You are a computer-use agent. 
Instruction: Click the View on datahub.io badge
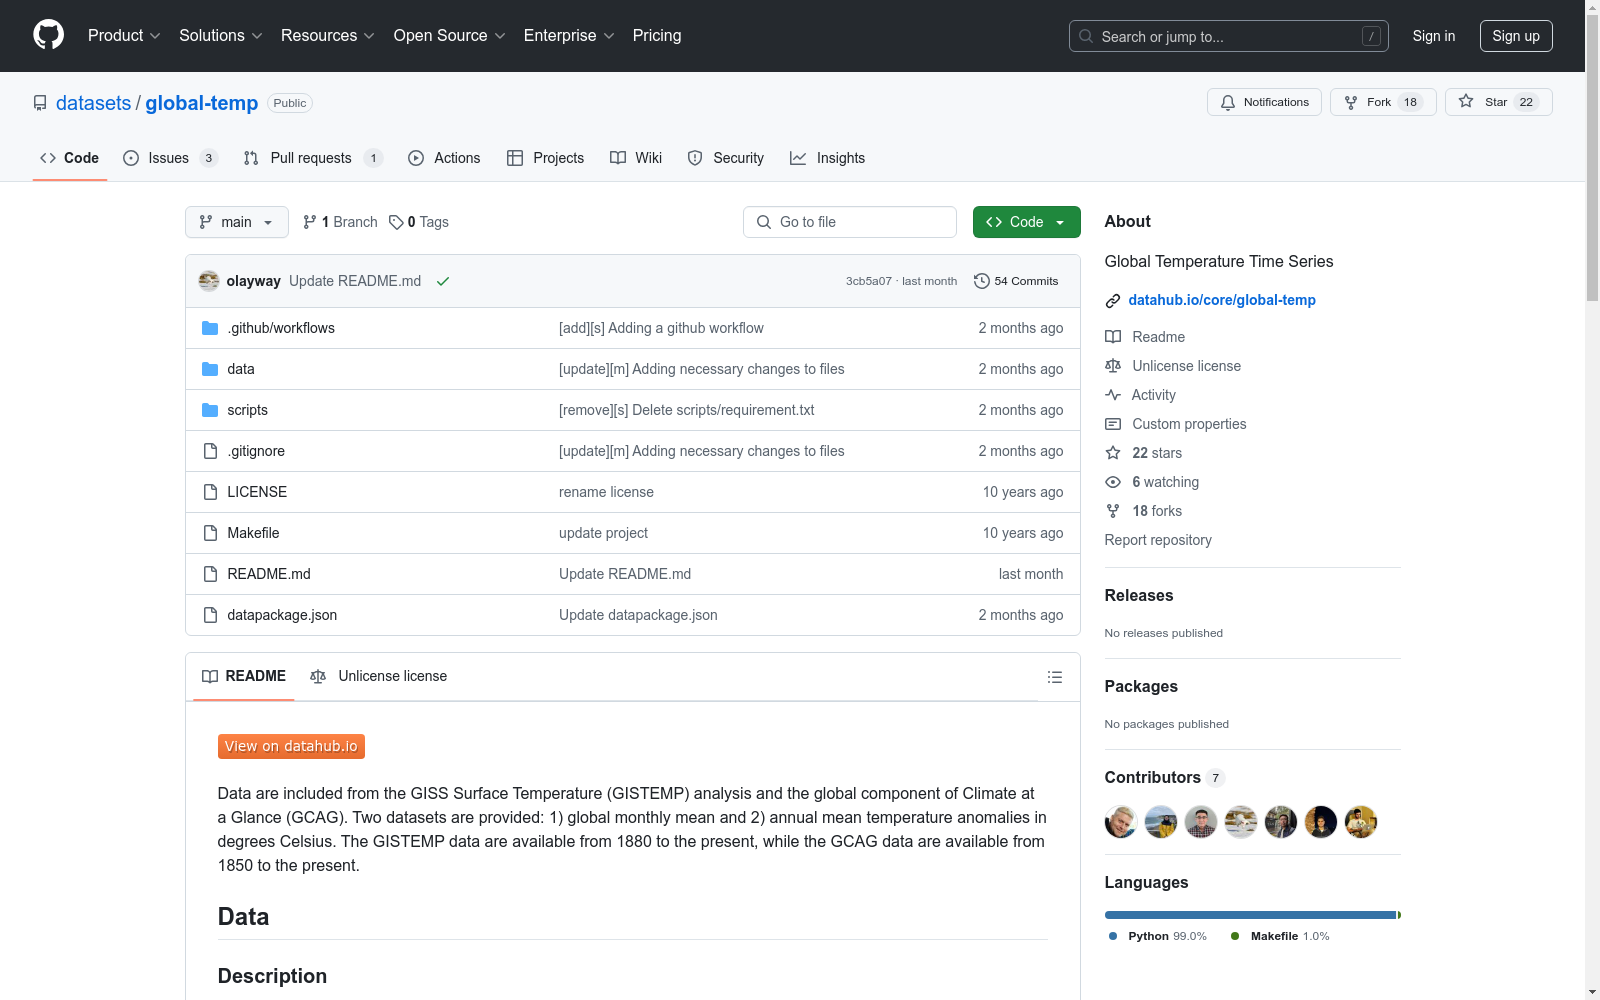291,746
